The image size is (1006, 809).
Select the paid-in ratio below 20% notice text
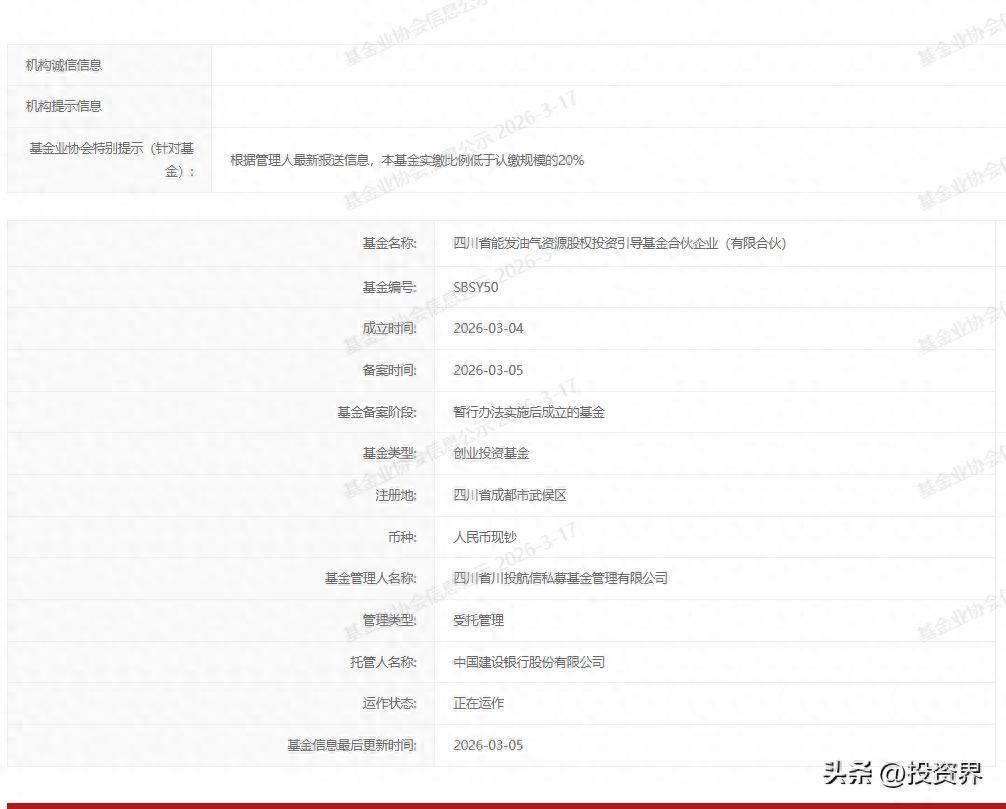click(x=407, y=160)
